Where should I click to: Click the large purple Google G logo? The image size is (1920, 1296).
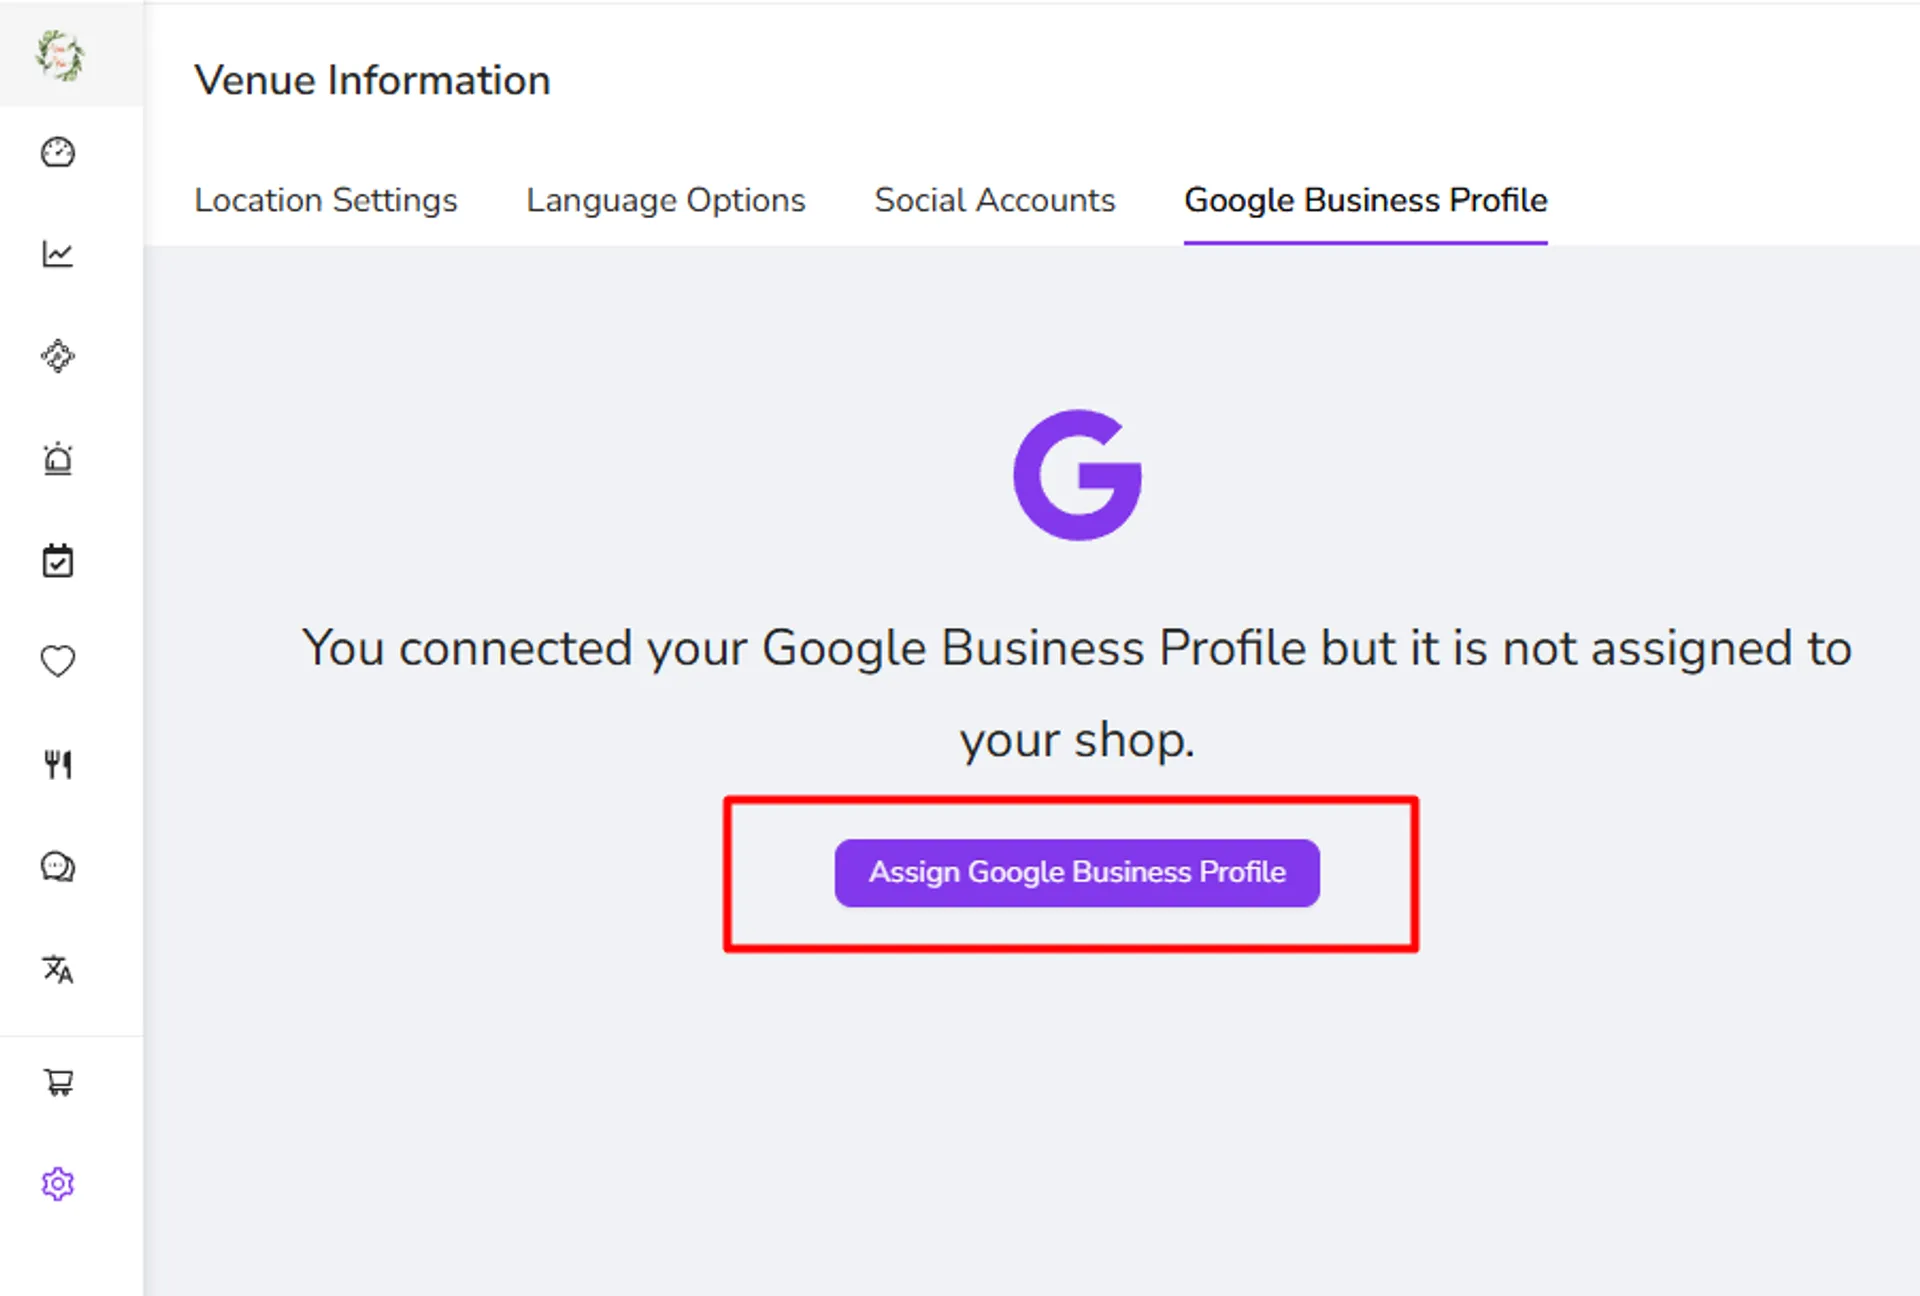point(1078,475)
